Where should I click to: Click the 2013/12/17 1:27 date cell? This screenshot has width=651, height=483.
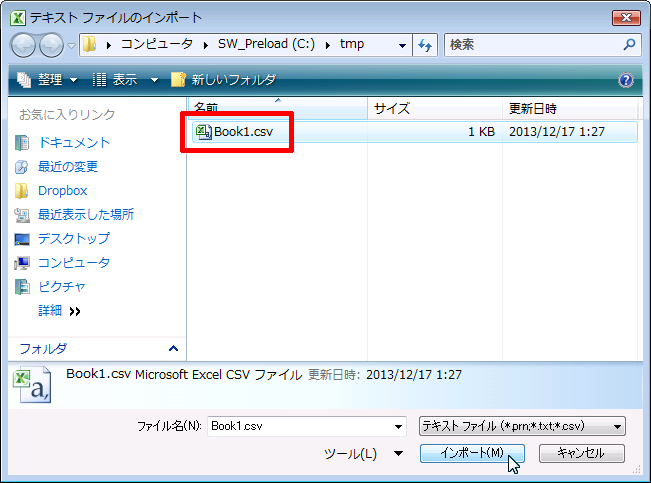point(557,132)
